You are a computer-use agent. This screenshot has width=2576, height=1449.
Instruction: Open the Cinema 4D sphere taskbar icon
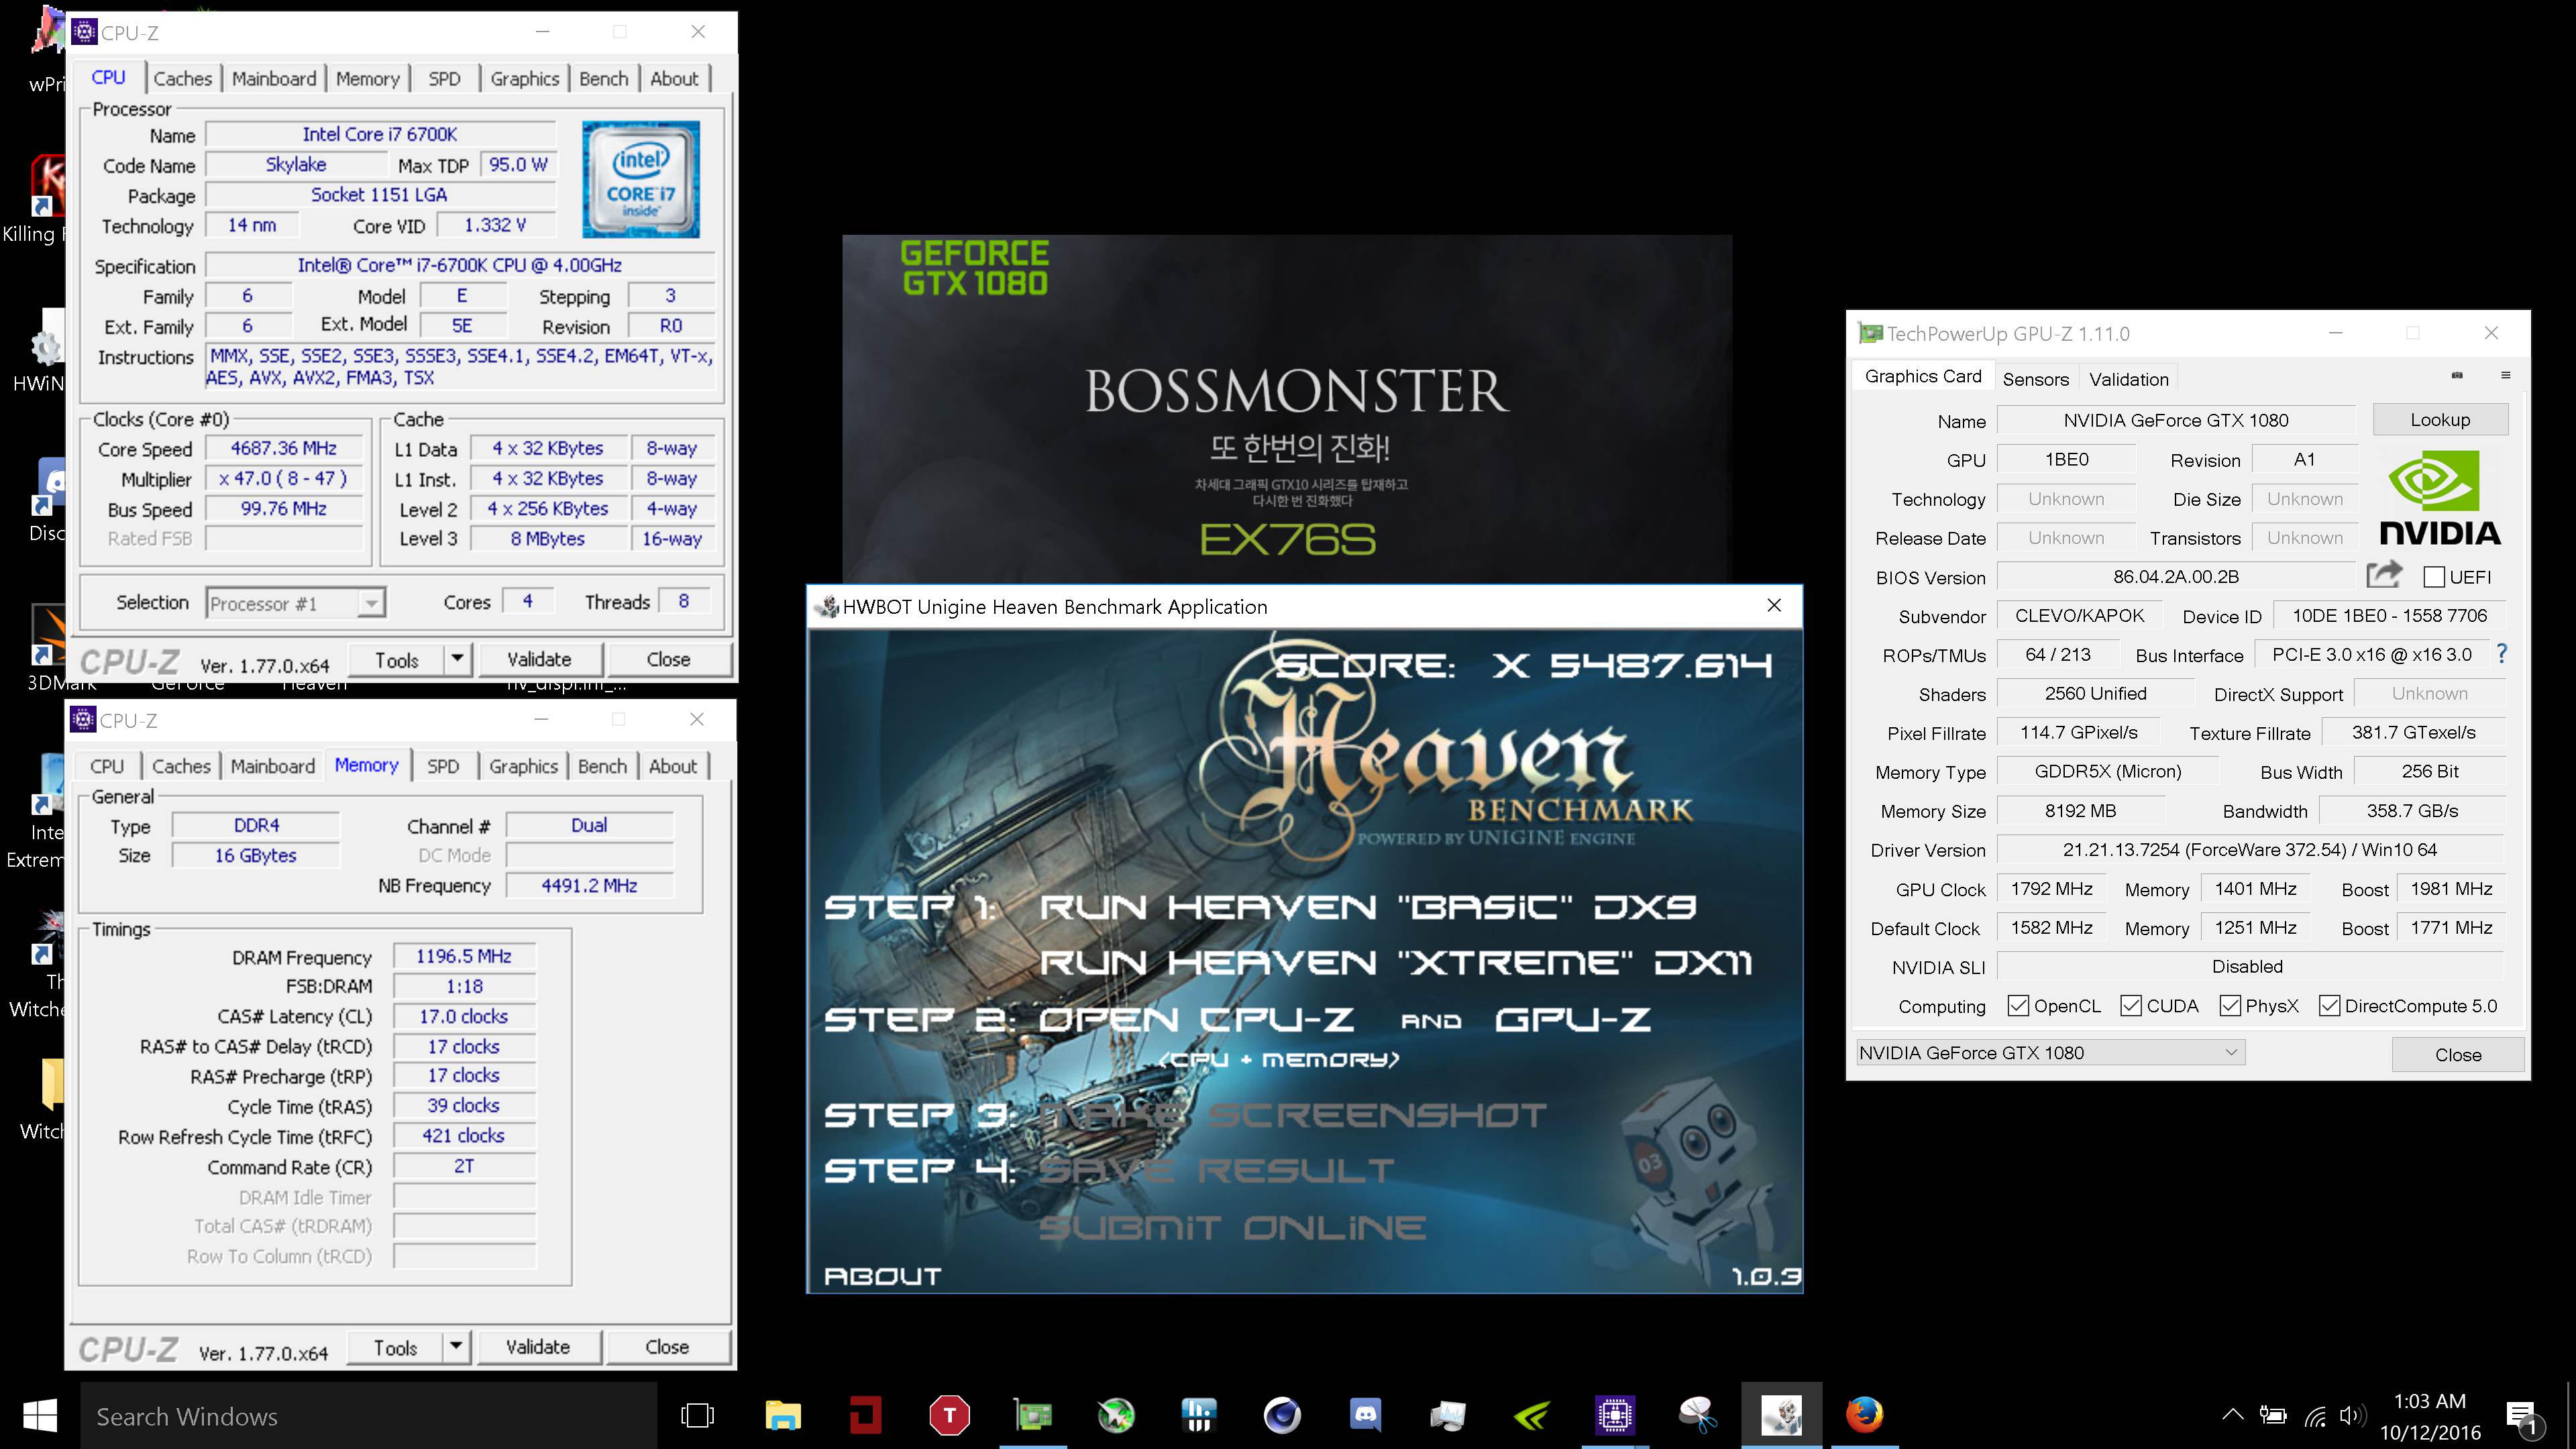coord(1282,1415)
